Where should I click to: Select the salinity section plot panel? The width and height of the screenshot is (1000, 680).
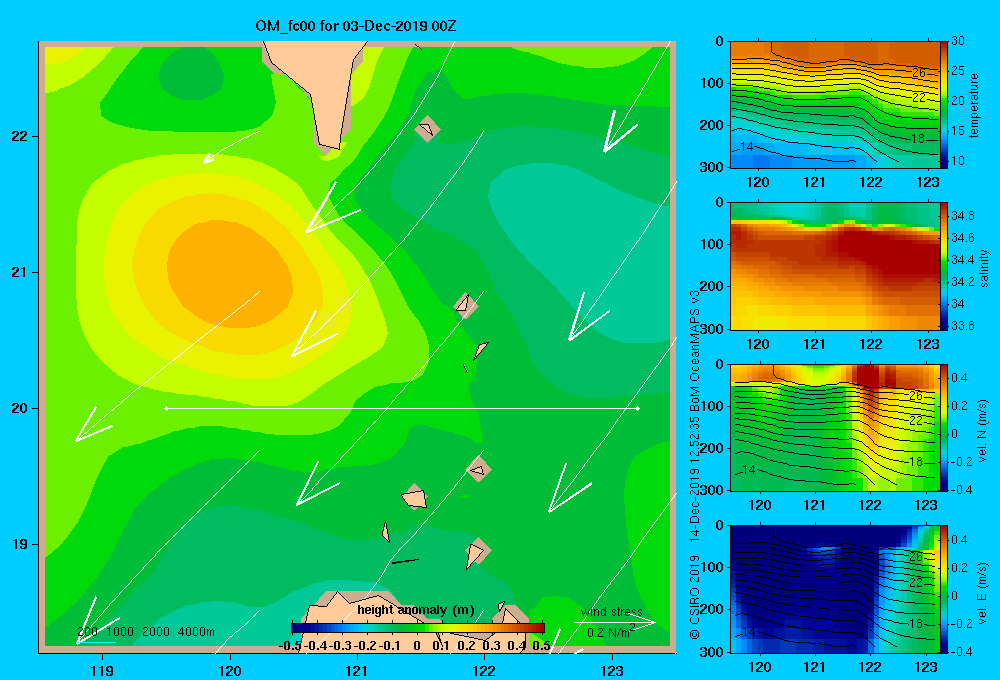point(835,266)
